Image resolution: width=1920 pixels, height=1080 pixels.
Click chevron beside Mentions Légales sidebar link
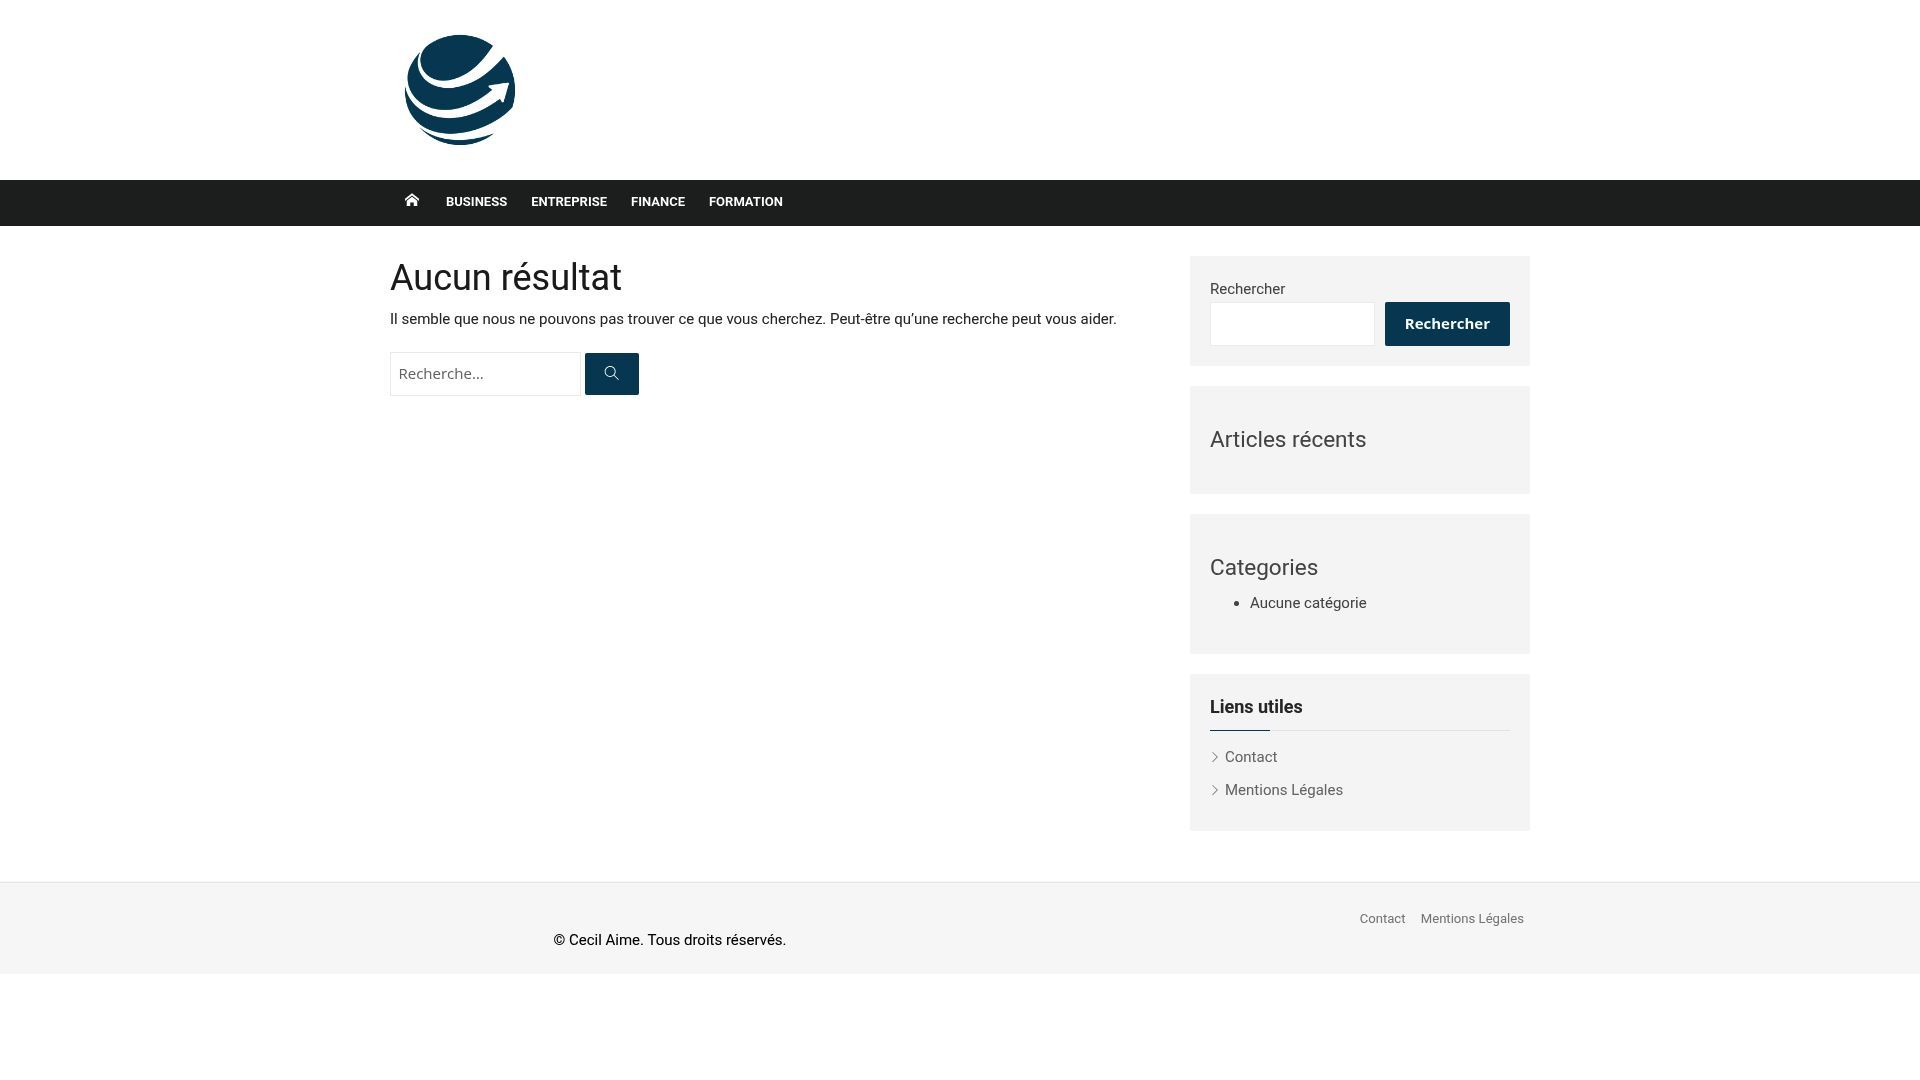pyautogui.click(x=1215, y=790)
